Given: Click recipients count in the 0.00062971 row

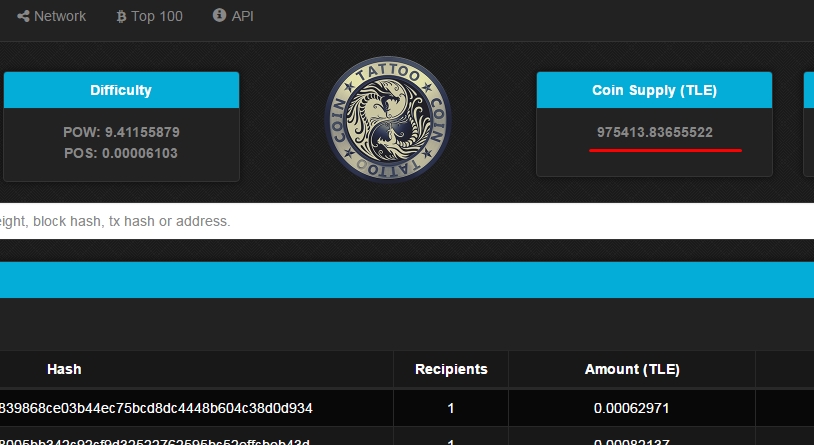Looking at the screenshot, I should click(x=451, y=409).
